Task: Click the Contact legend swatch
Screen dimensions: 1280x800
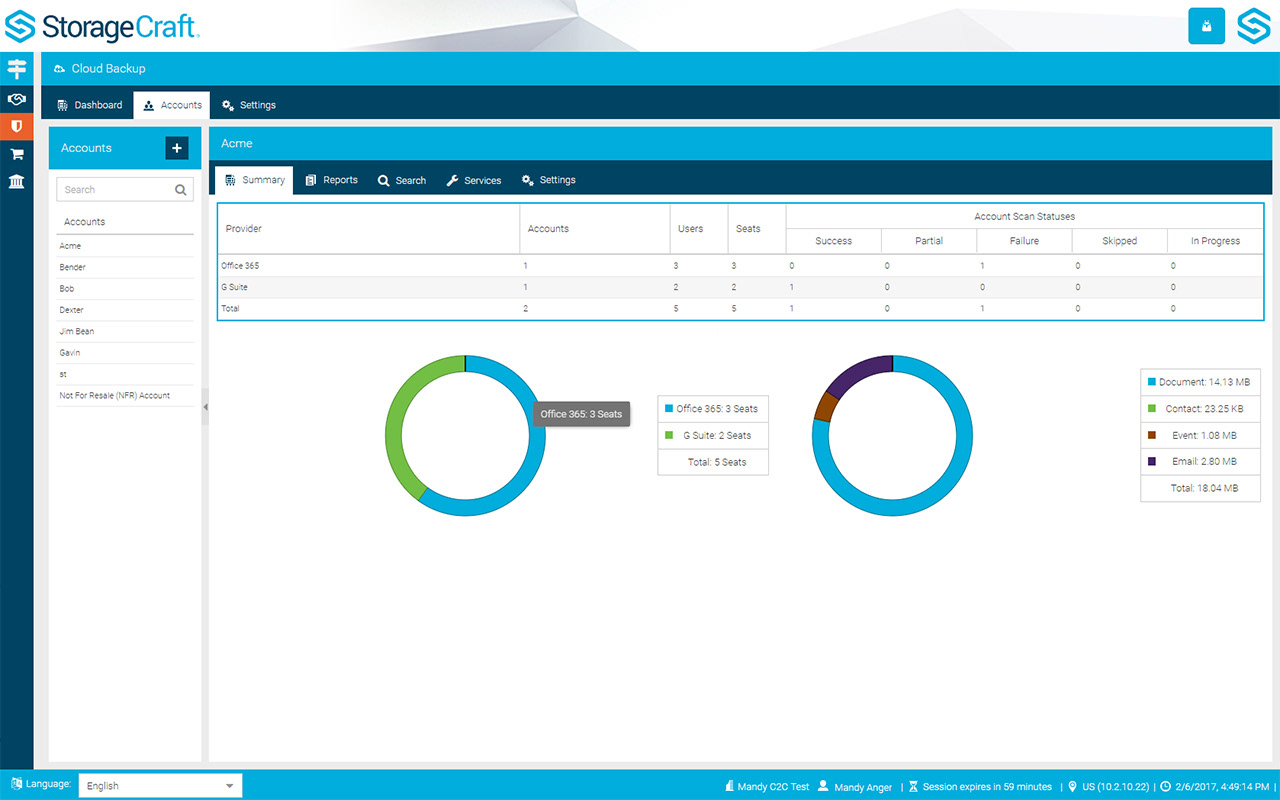Action: (1152, 408)
